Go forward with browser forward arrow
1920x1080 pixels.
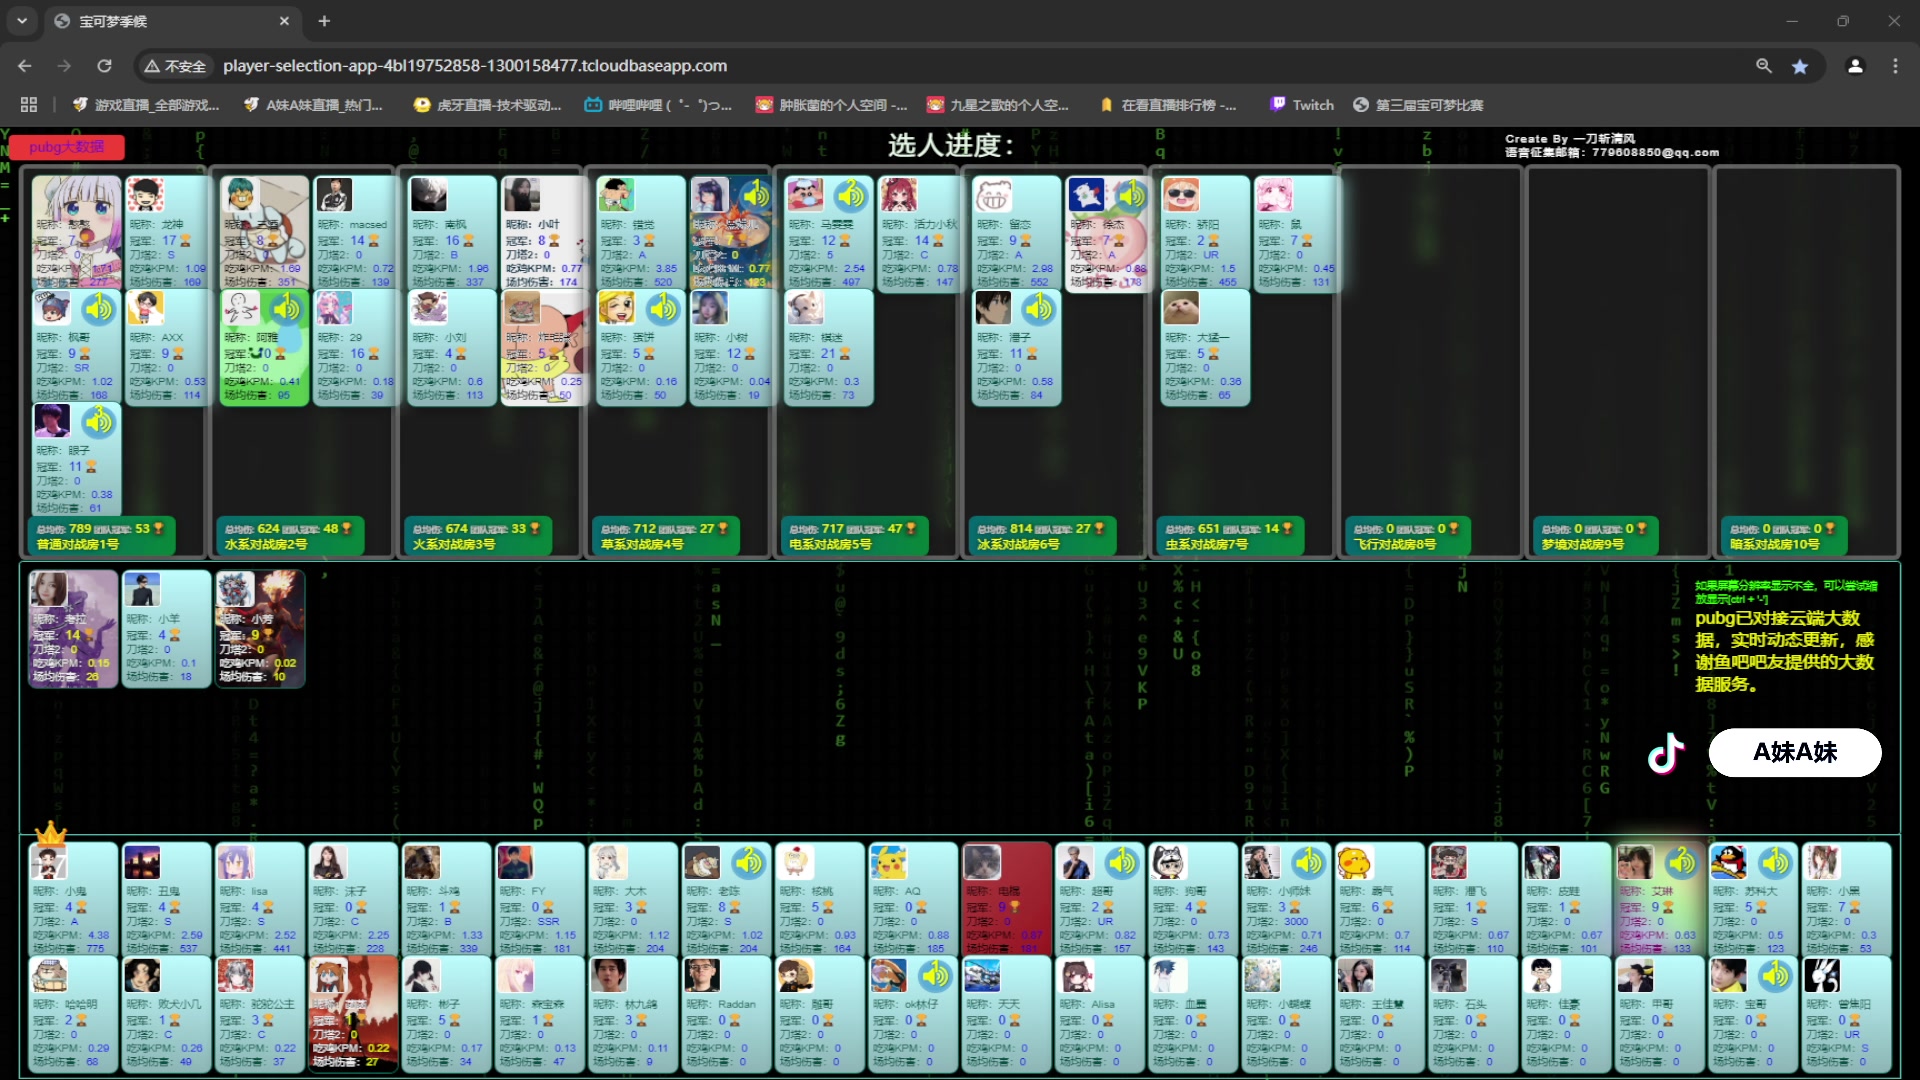click(64, 66)
